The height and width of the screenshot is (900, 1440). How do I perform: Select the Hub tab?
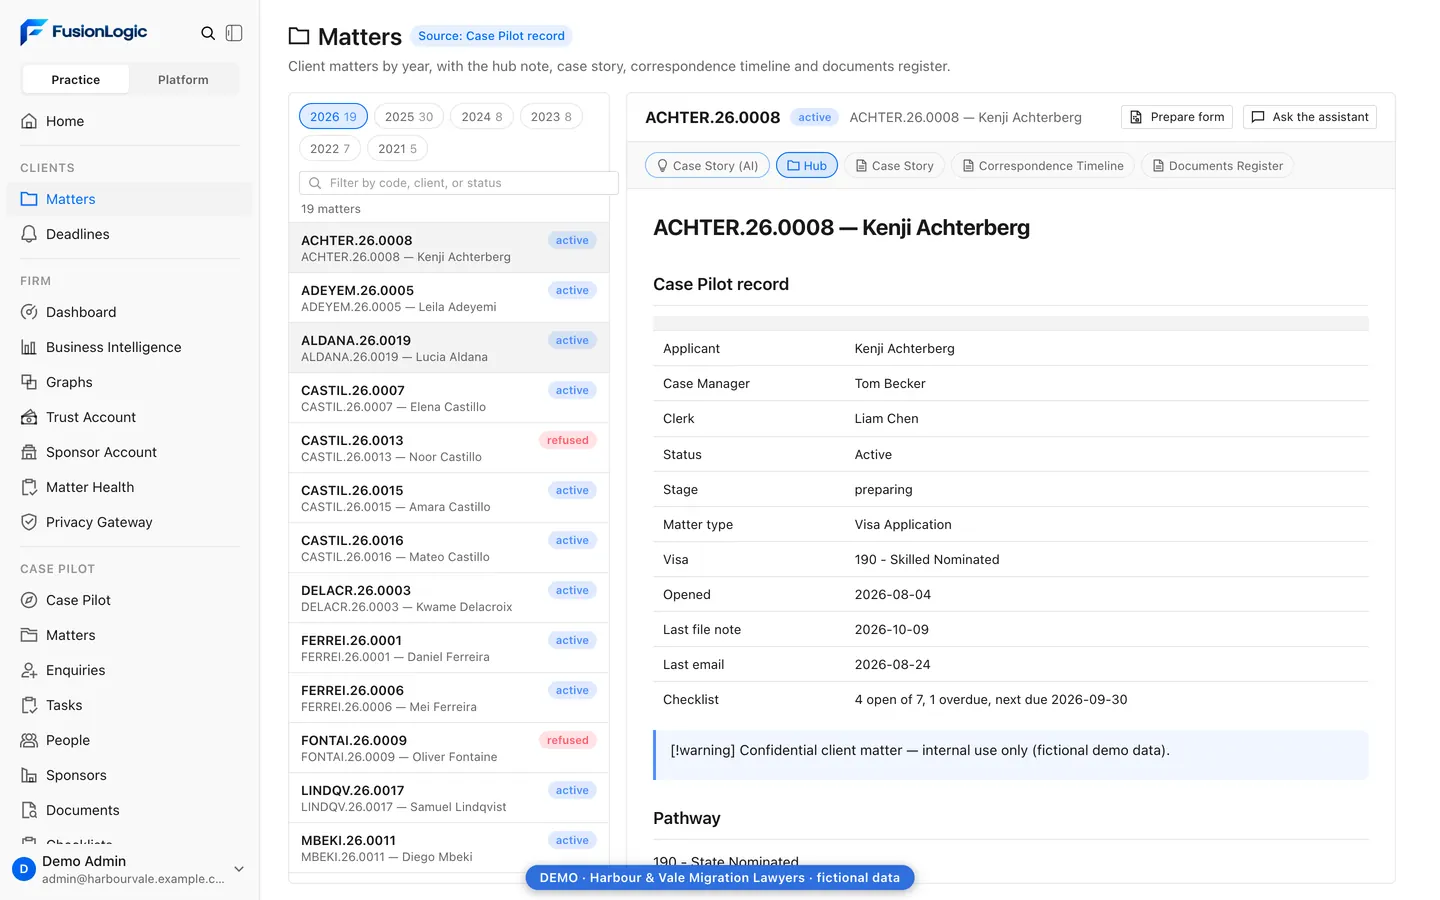coord(806,166)
